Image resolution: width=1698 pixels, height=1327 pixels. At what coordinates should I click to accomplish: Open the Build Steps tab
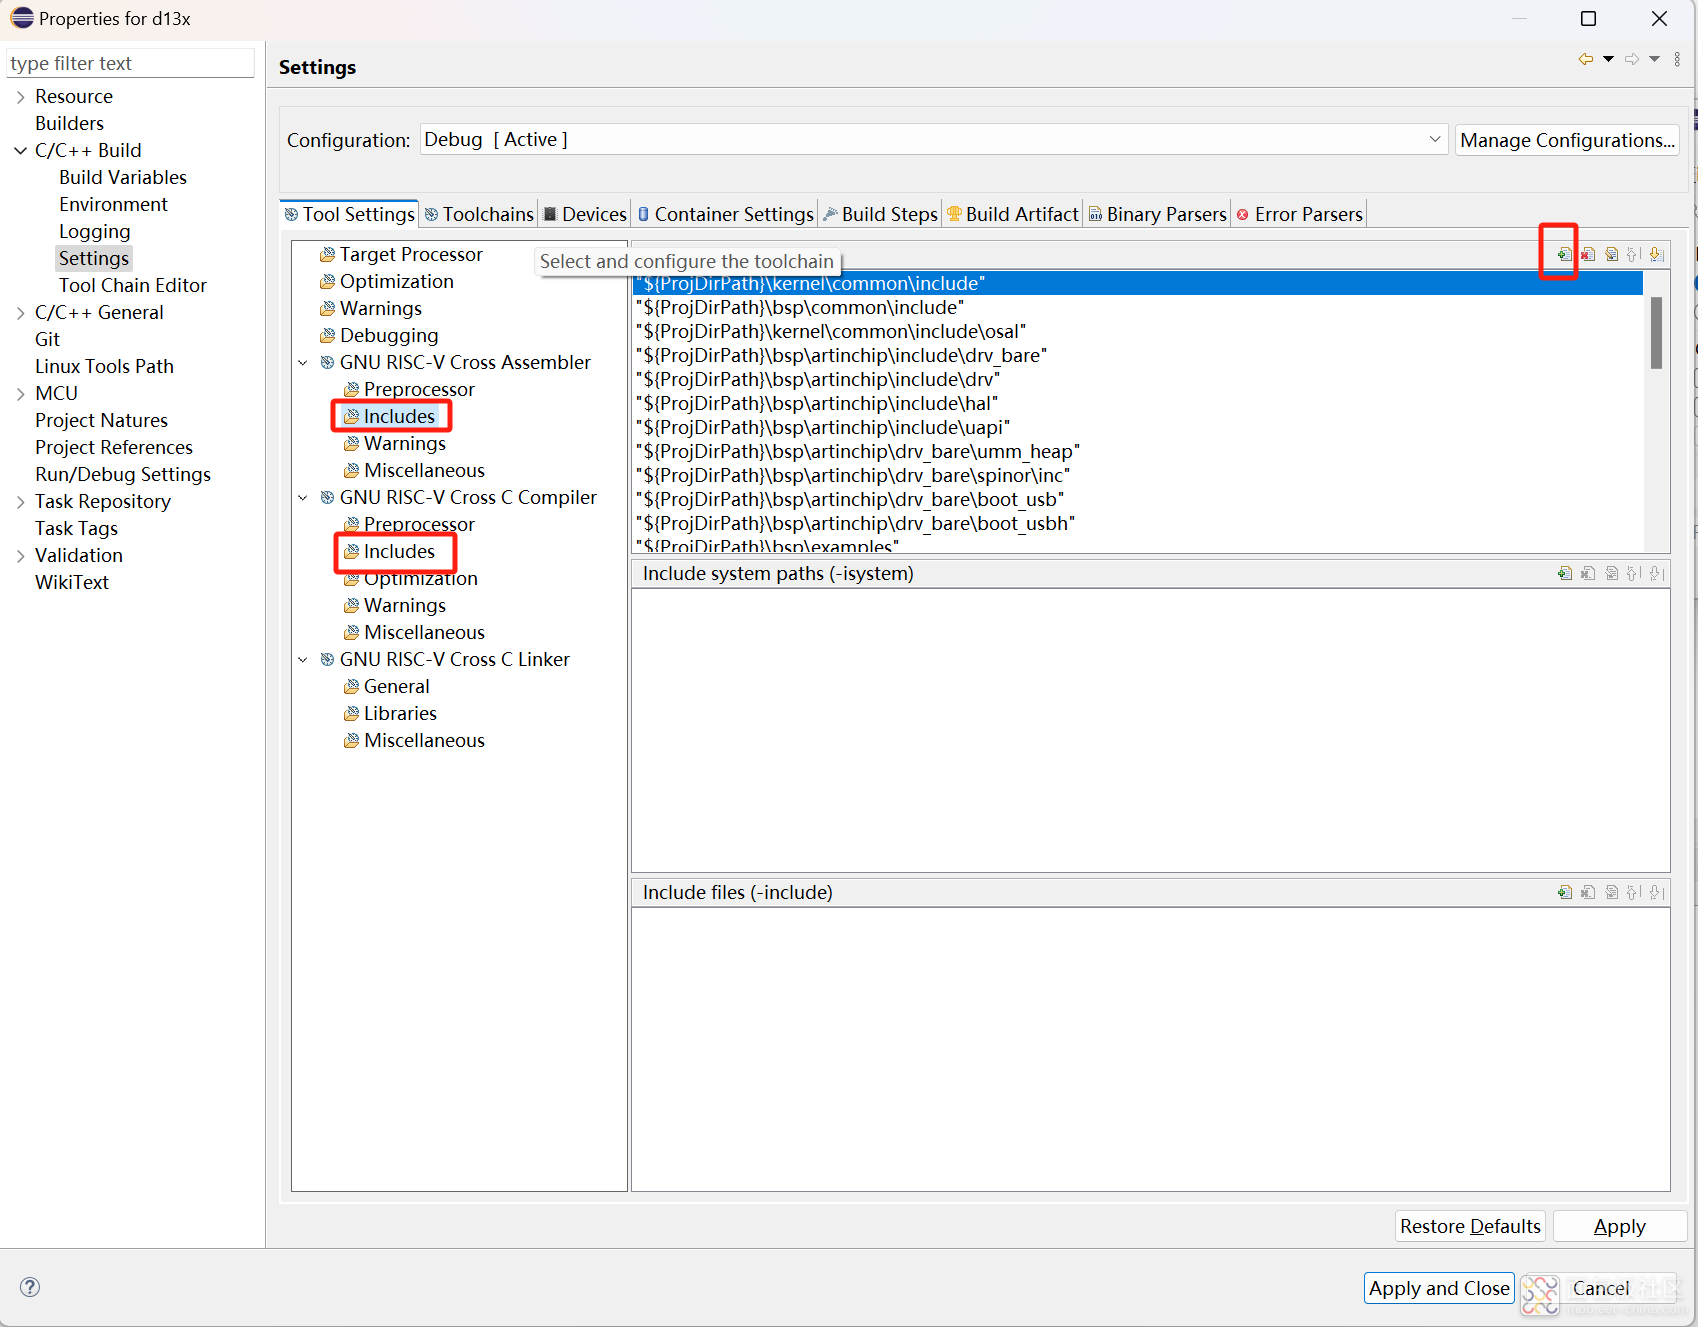click(x=880, y=214)
